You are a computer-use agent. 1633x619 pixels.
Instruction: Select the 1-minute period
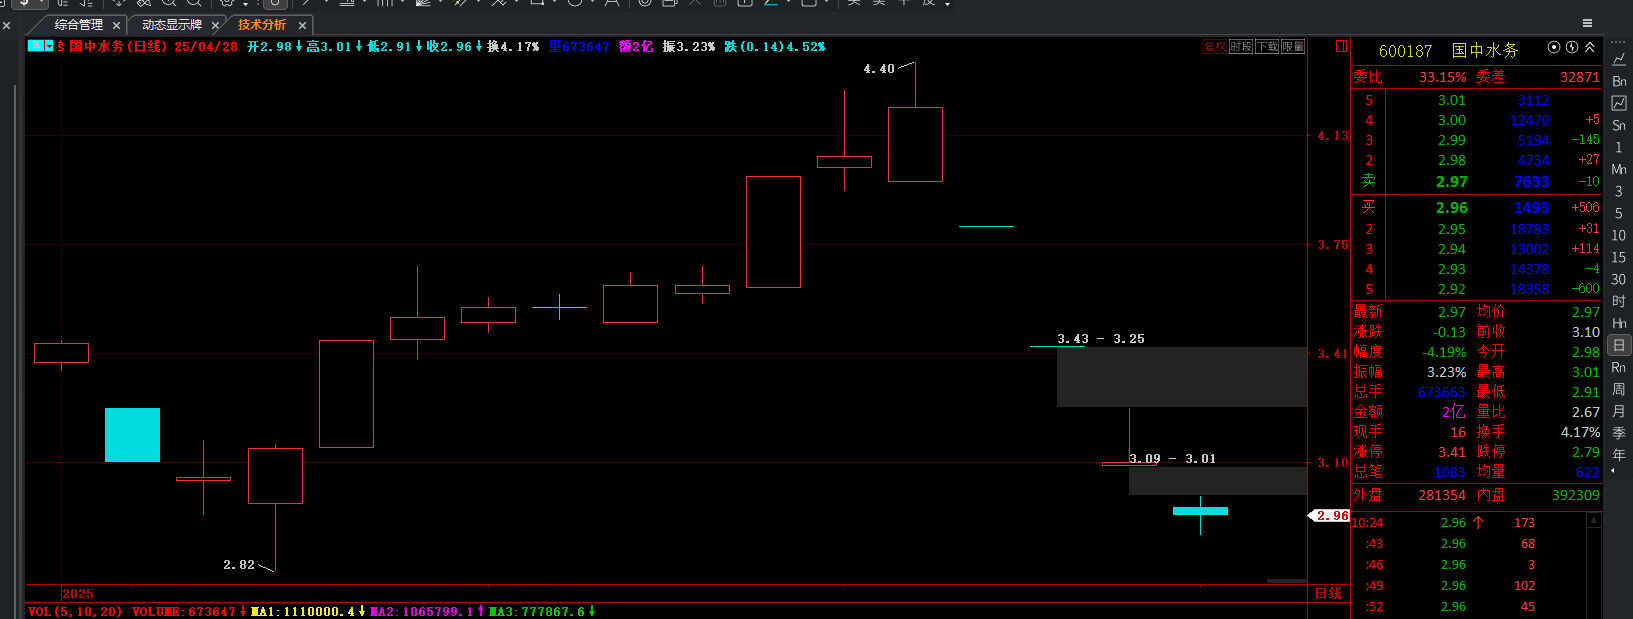point(1619,147)
